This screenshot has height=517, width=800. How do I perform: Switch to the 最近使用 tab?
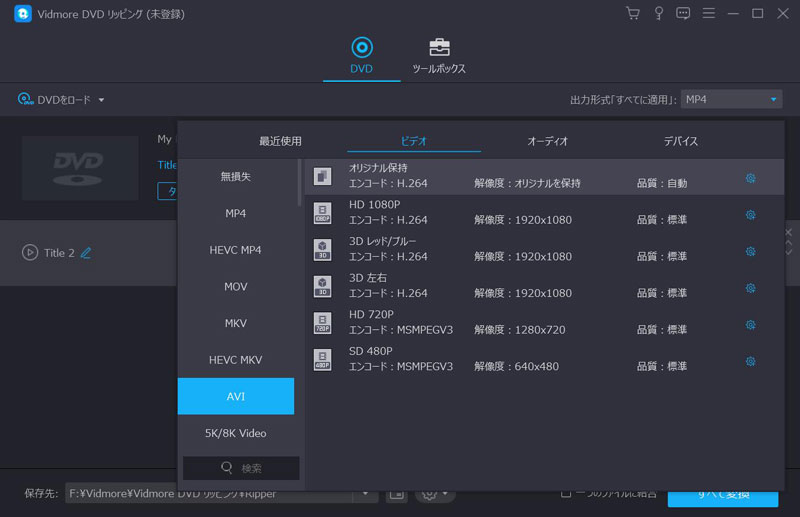tap(280, 141)
